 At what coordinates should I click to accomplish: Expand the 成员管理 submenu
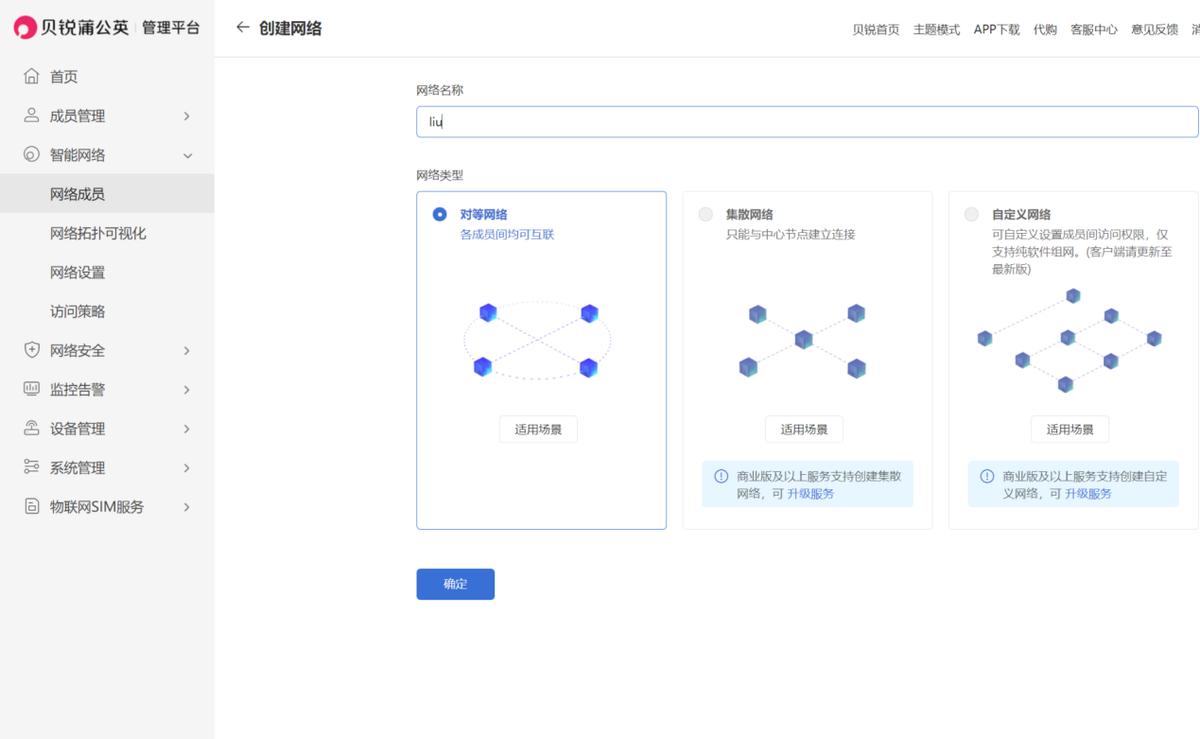click(186, 115)
